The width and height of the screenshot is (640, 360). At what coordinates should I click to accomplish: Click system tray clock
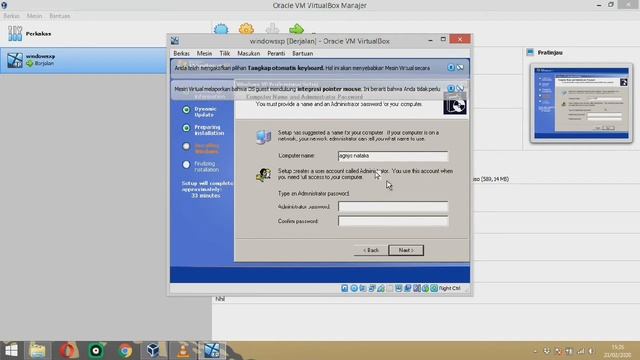click(x=618, y=351)
